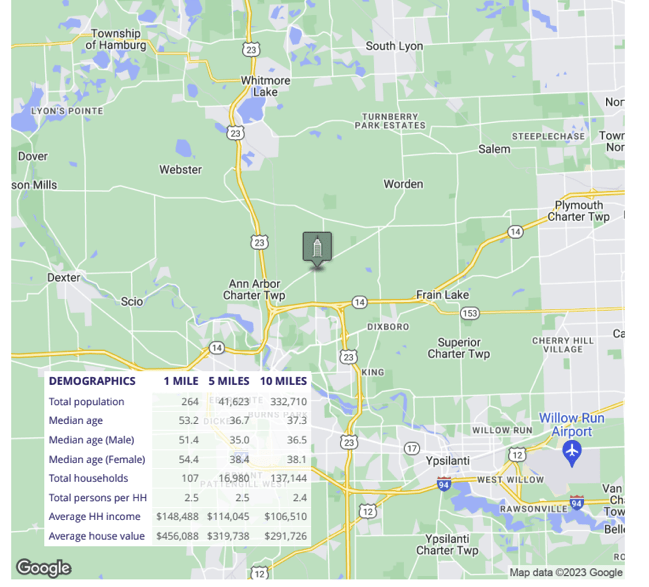Select the median age value 53.2
649x587 pixels.
189,421
